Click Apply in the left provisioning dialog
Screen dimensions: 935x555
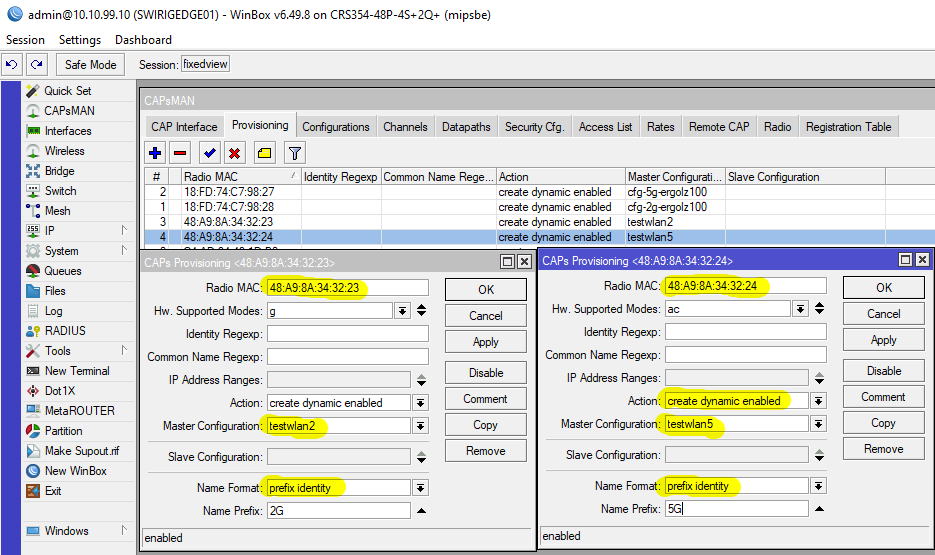(x=485, y=342)
